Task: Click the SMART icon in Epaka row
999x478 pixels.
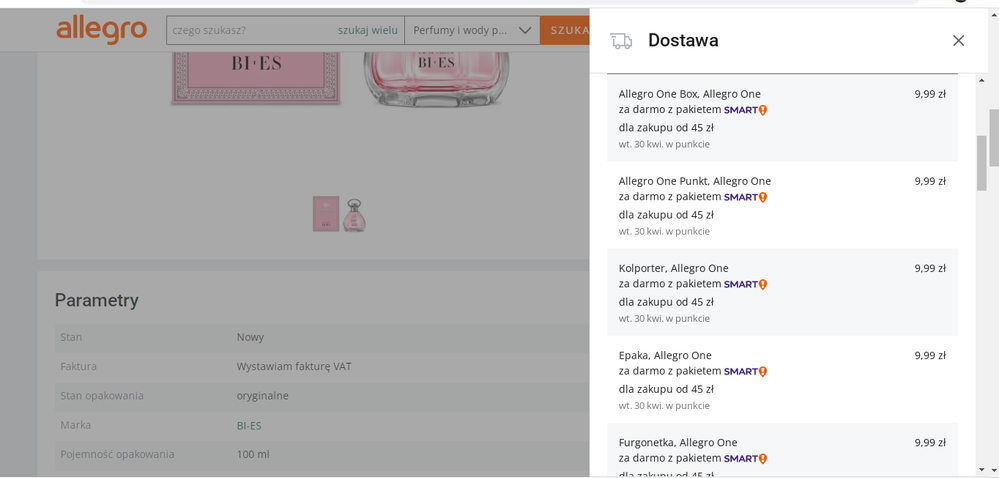Action: click(x=745, y=372)
